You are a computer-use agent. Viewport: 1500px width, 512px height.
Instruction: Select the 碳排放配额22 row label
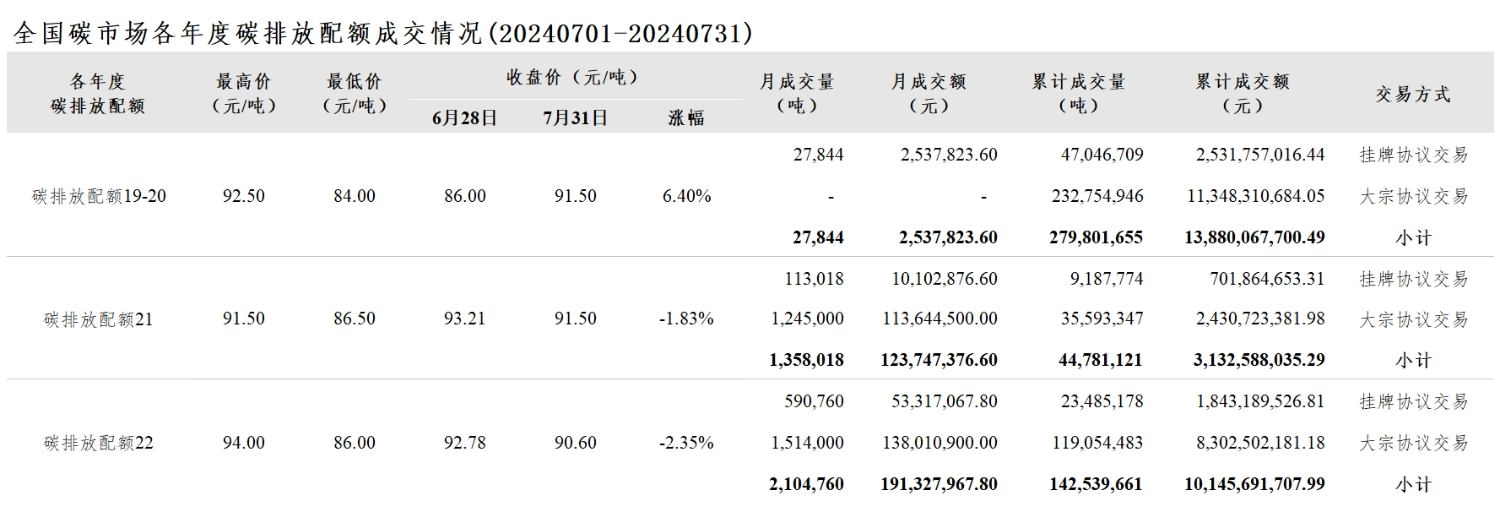coord(99,442)
